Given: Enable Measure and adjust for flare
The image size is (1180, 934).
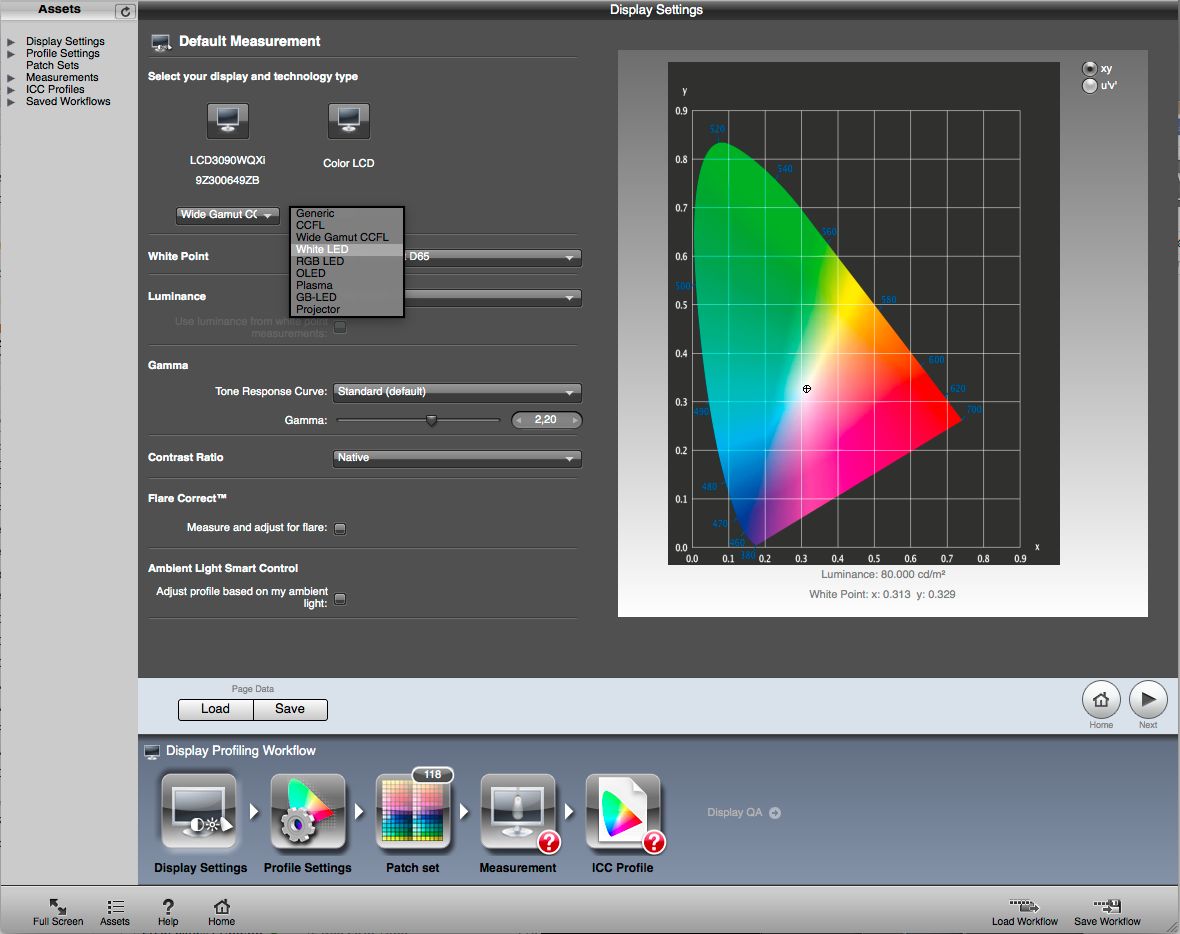Looking at the screenshot, I should tap(340, 528).
